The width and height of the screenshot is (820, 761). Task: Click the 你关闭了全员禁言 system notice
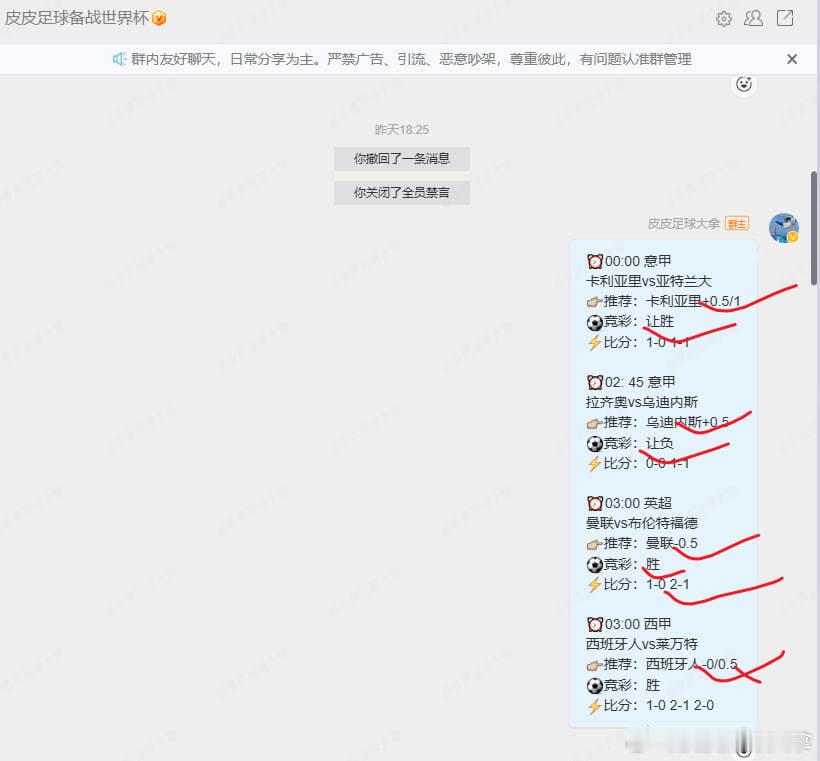[x=401, y=193]
